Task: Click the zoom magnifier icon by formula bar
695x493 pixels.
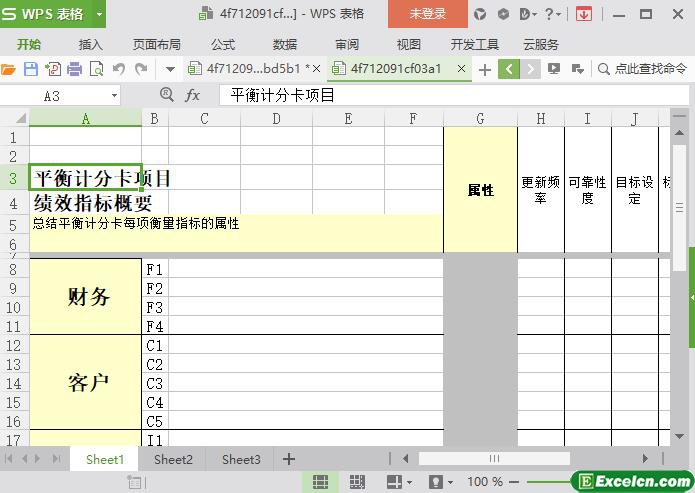Action: pyautogui.click(x=166, y=95)
